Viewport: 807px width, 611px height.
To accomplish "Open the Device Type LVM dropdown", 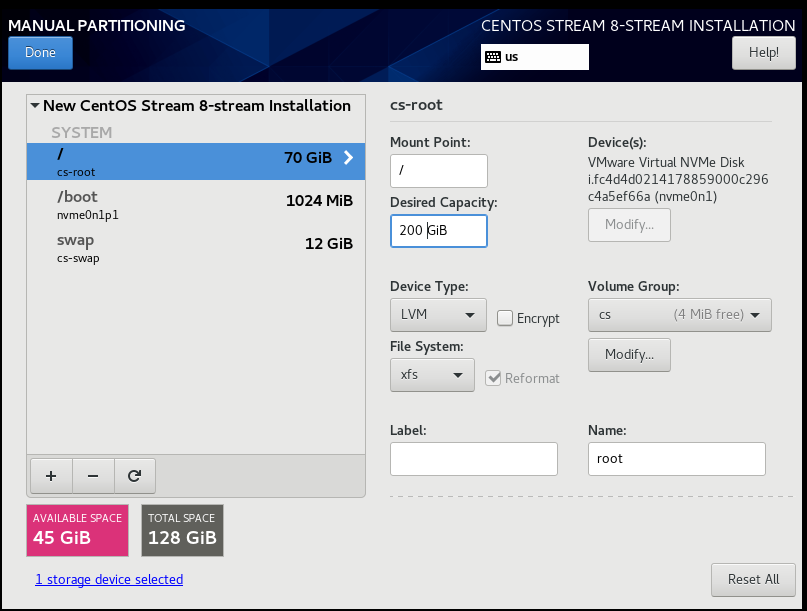I will click(x=438, y=315).
